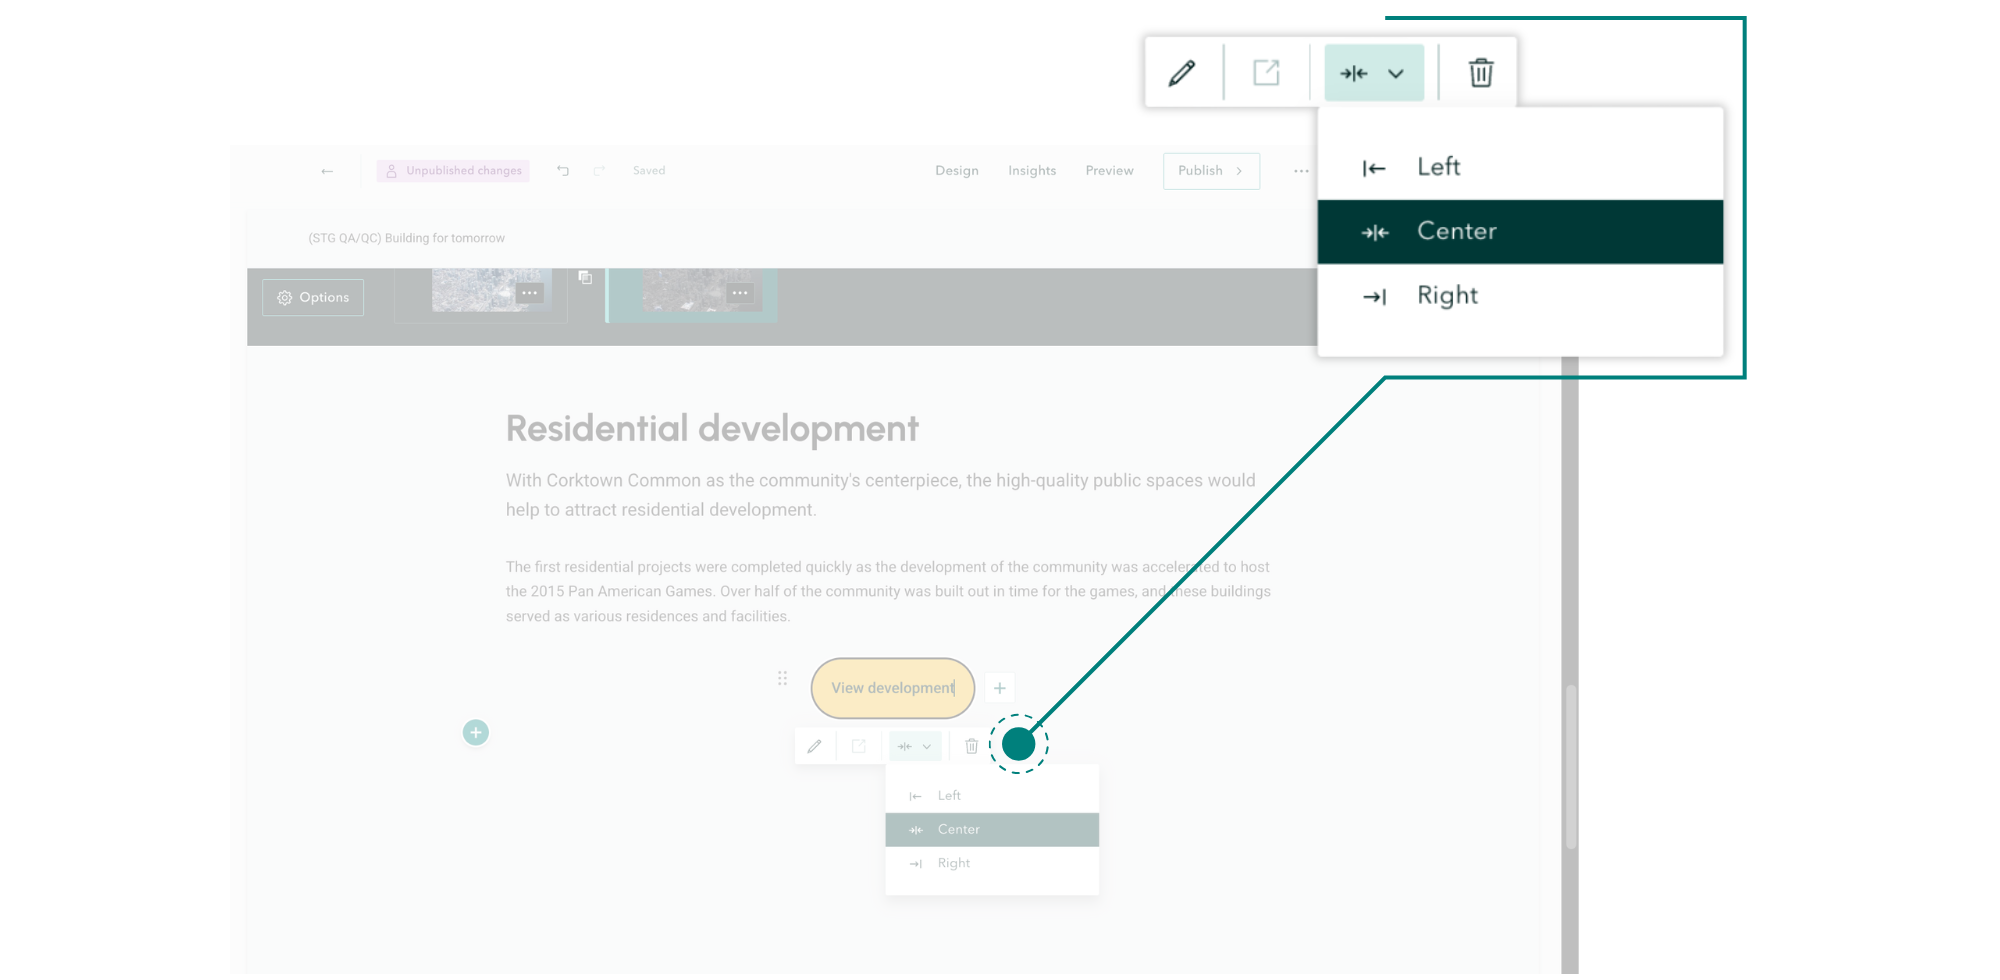Image resolution: width=2000 pixels, height=980 pixels.
Task: Open the more options ellipsis menu
Action: [x=1301, y=171]
